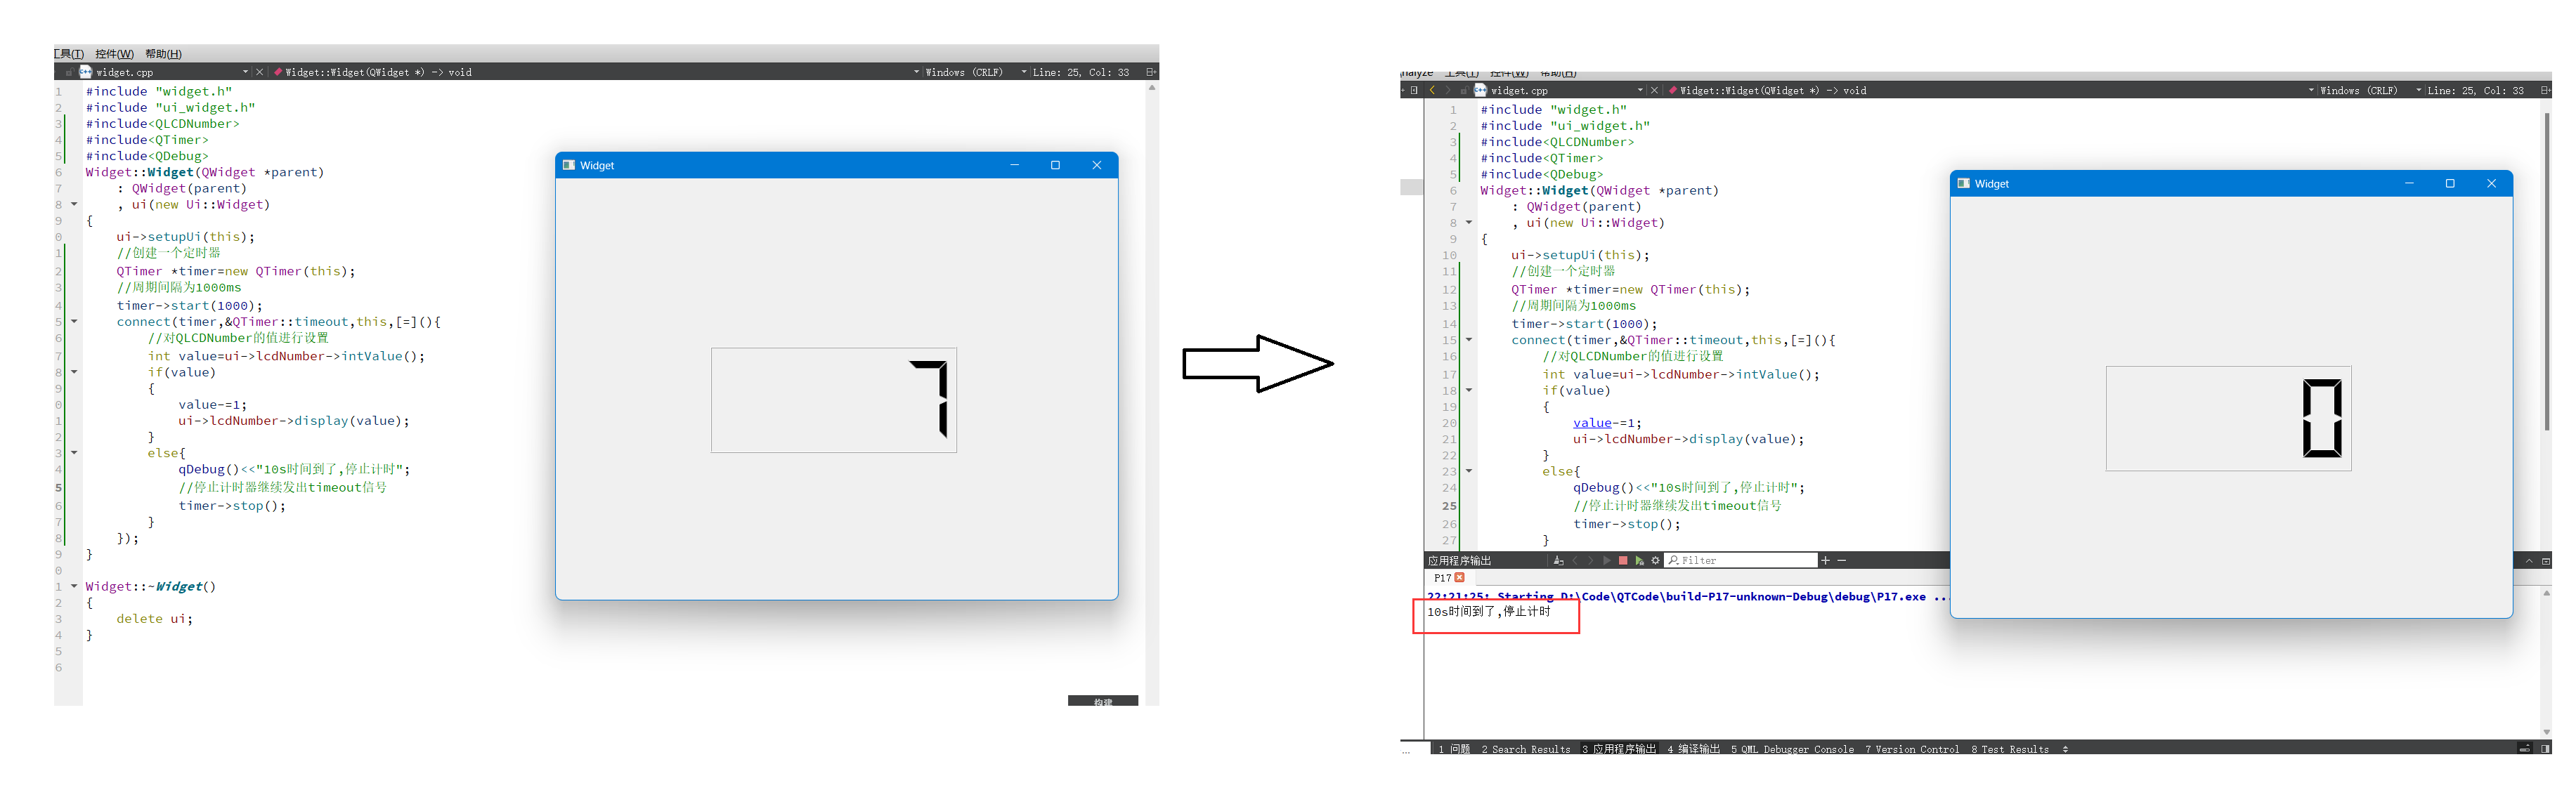The width and height of the screenshot is (2576, 809).
Task: Switch to 7 Version Control pane
Action: pyautogui.click(x=1912, y=749)
